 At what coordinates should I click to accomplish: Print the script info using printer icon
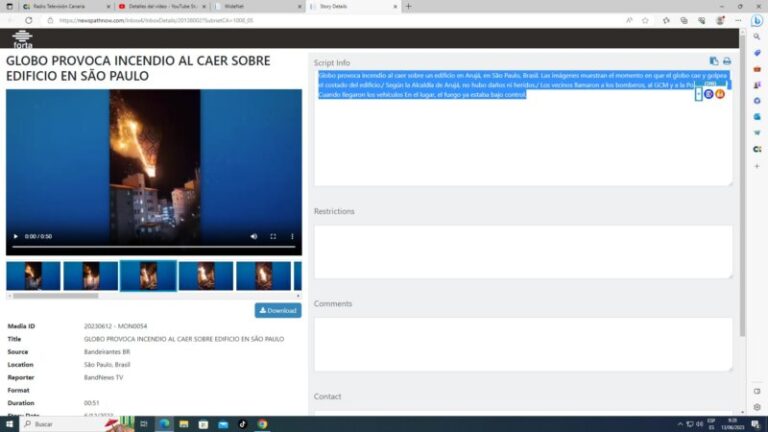click(x=727, y=61)
